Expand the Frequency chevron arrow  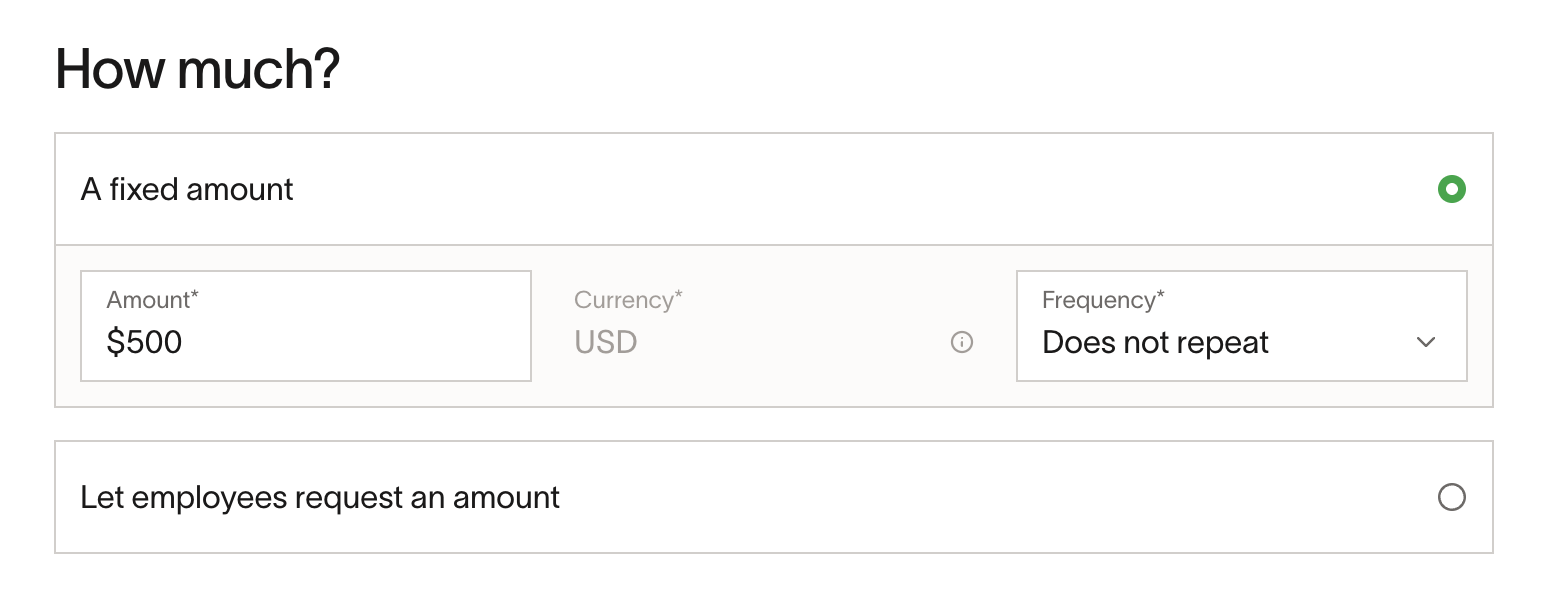1426,342
